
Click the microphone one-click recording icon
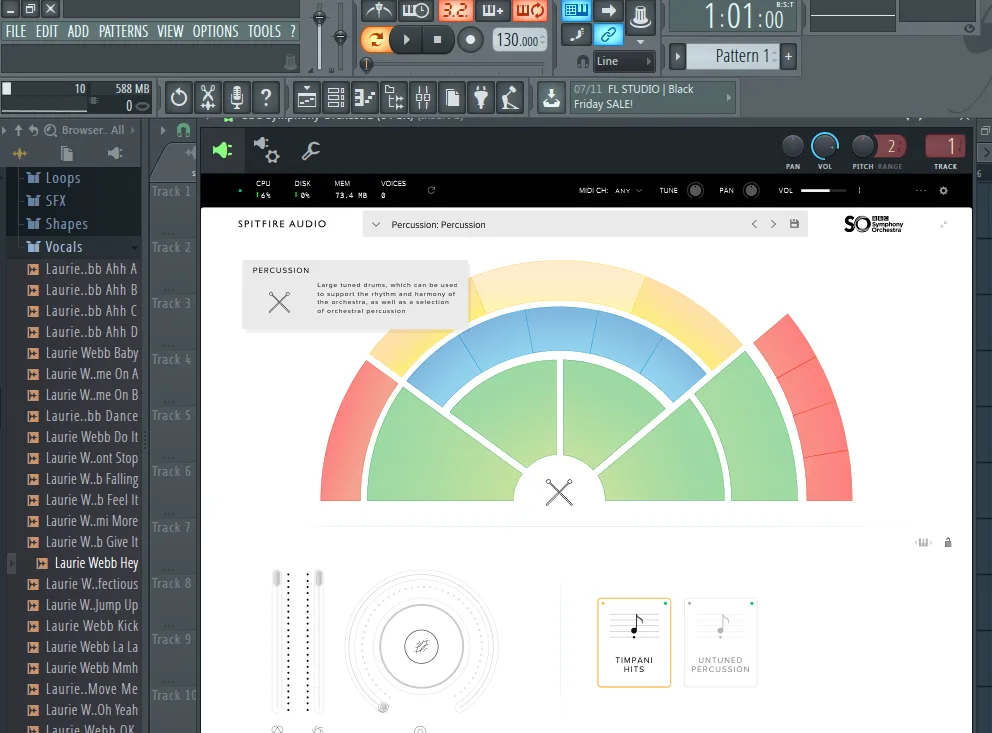(x=237, y=97)
